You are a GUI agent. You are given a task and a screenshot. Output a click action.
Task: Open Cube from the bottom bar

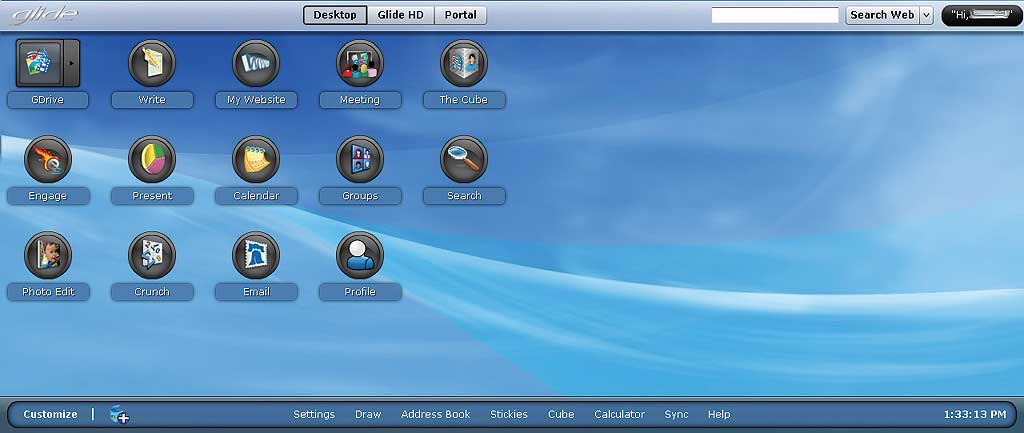point(561,414)
